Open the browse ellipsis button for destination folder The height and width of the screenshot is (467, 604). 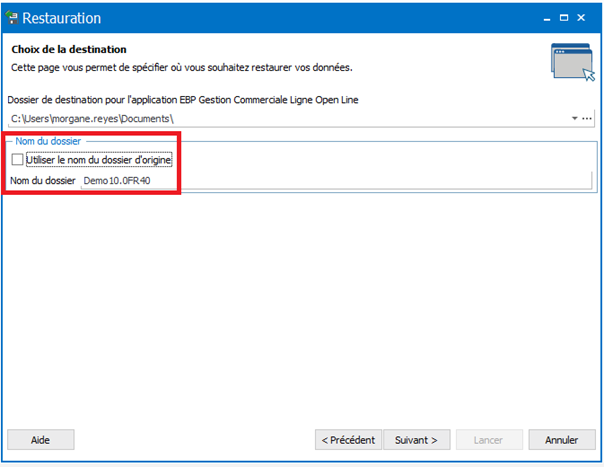tap(587, 119)
